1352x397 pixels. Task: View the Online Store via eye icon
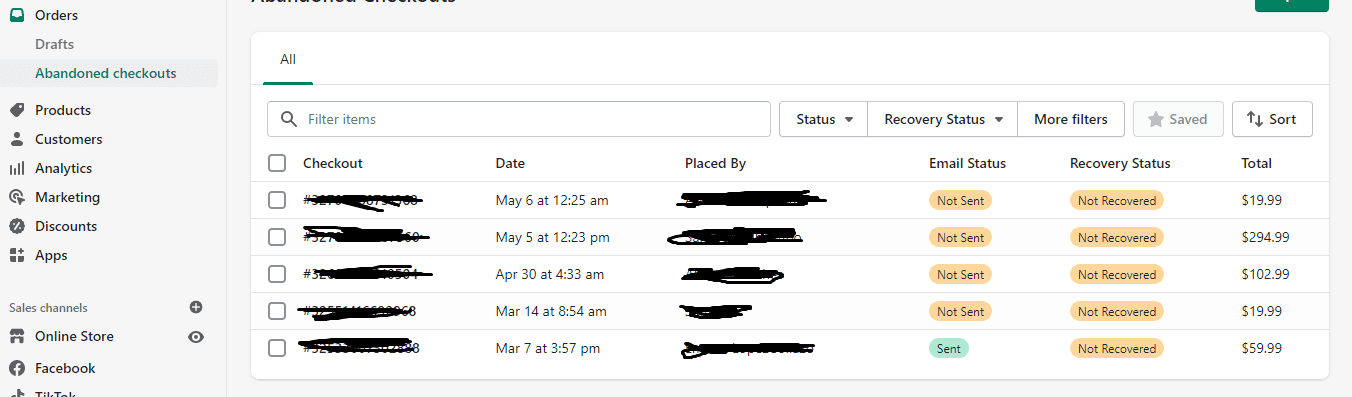click(x=196, y=337)
